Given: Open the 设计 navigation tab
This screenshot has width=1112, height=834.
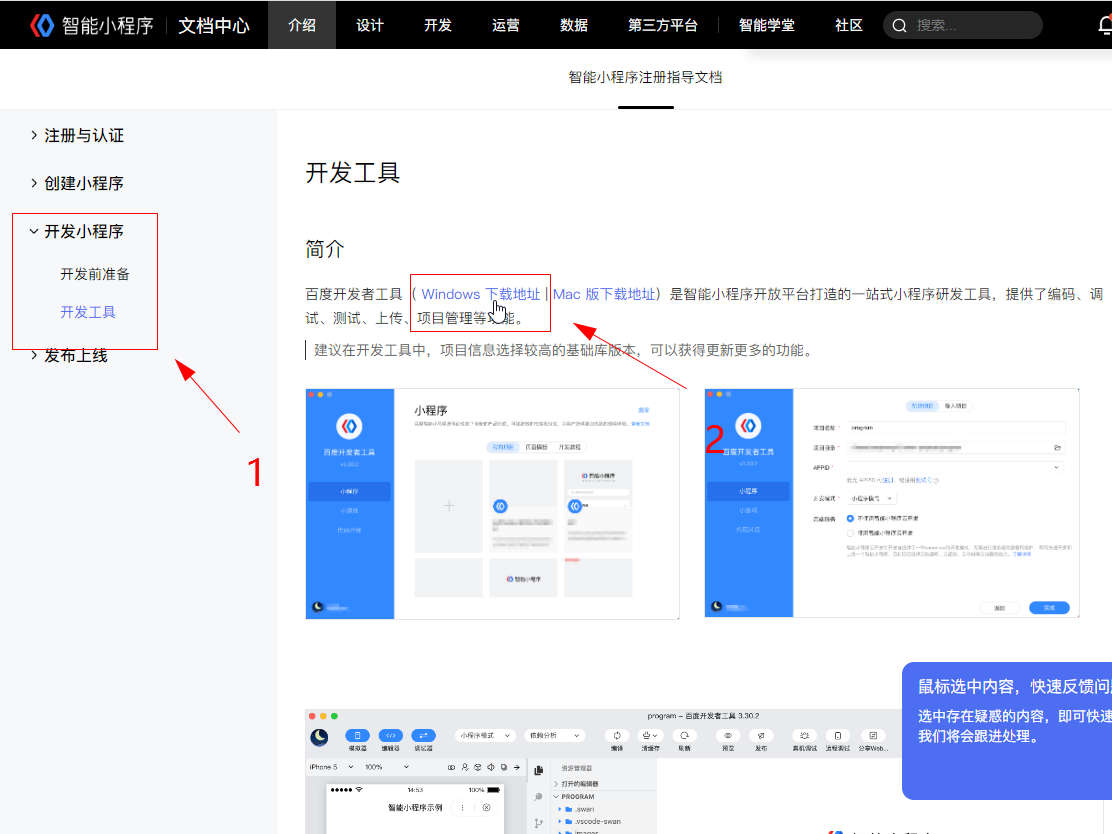Looking at the screenshot, I should [x=369, y=25].
